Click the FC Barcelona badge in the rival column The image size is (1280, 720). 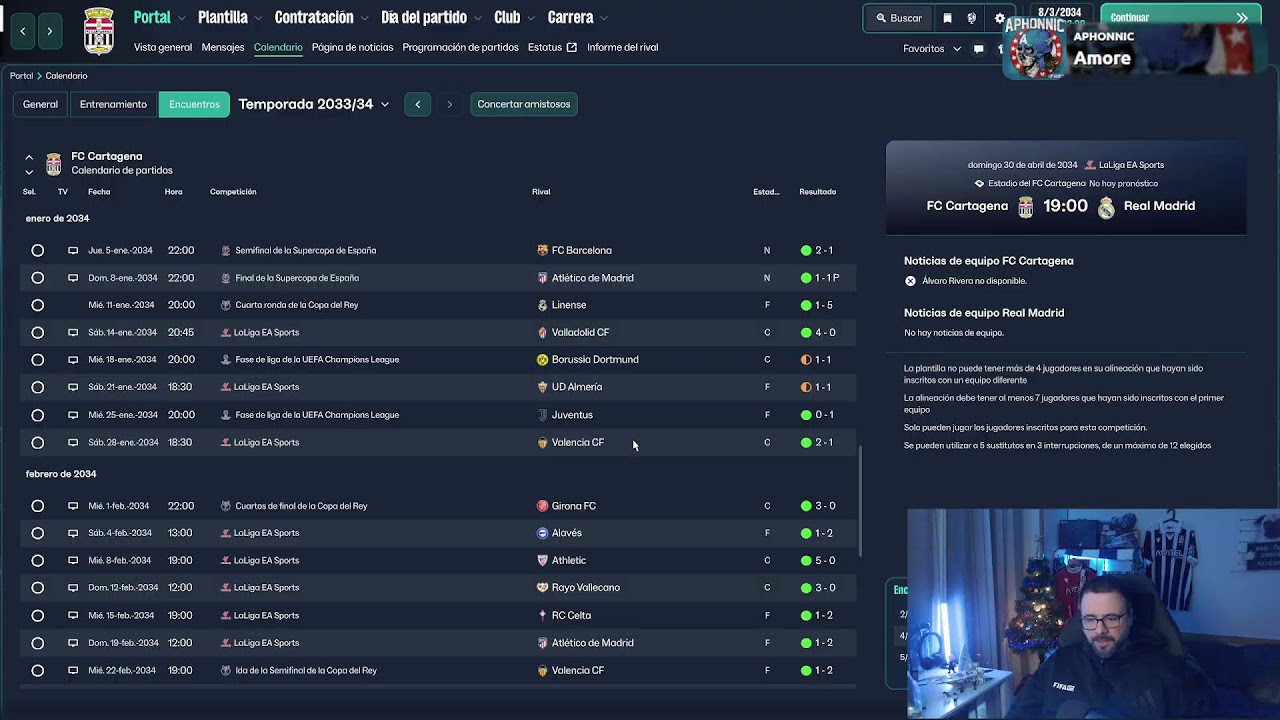542,250
